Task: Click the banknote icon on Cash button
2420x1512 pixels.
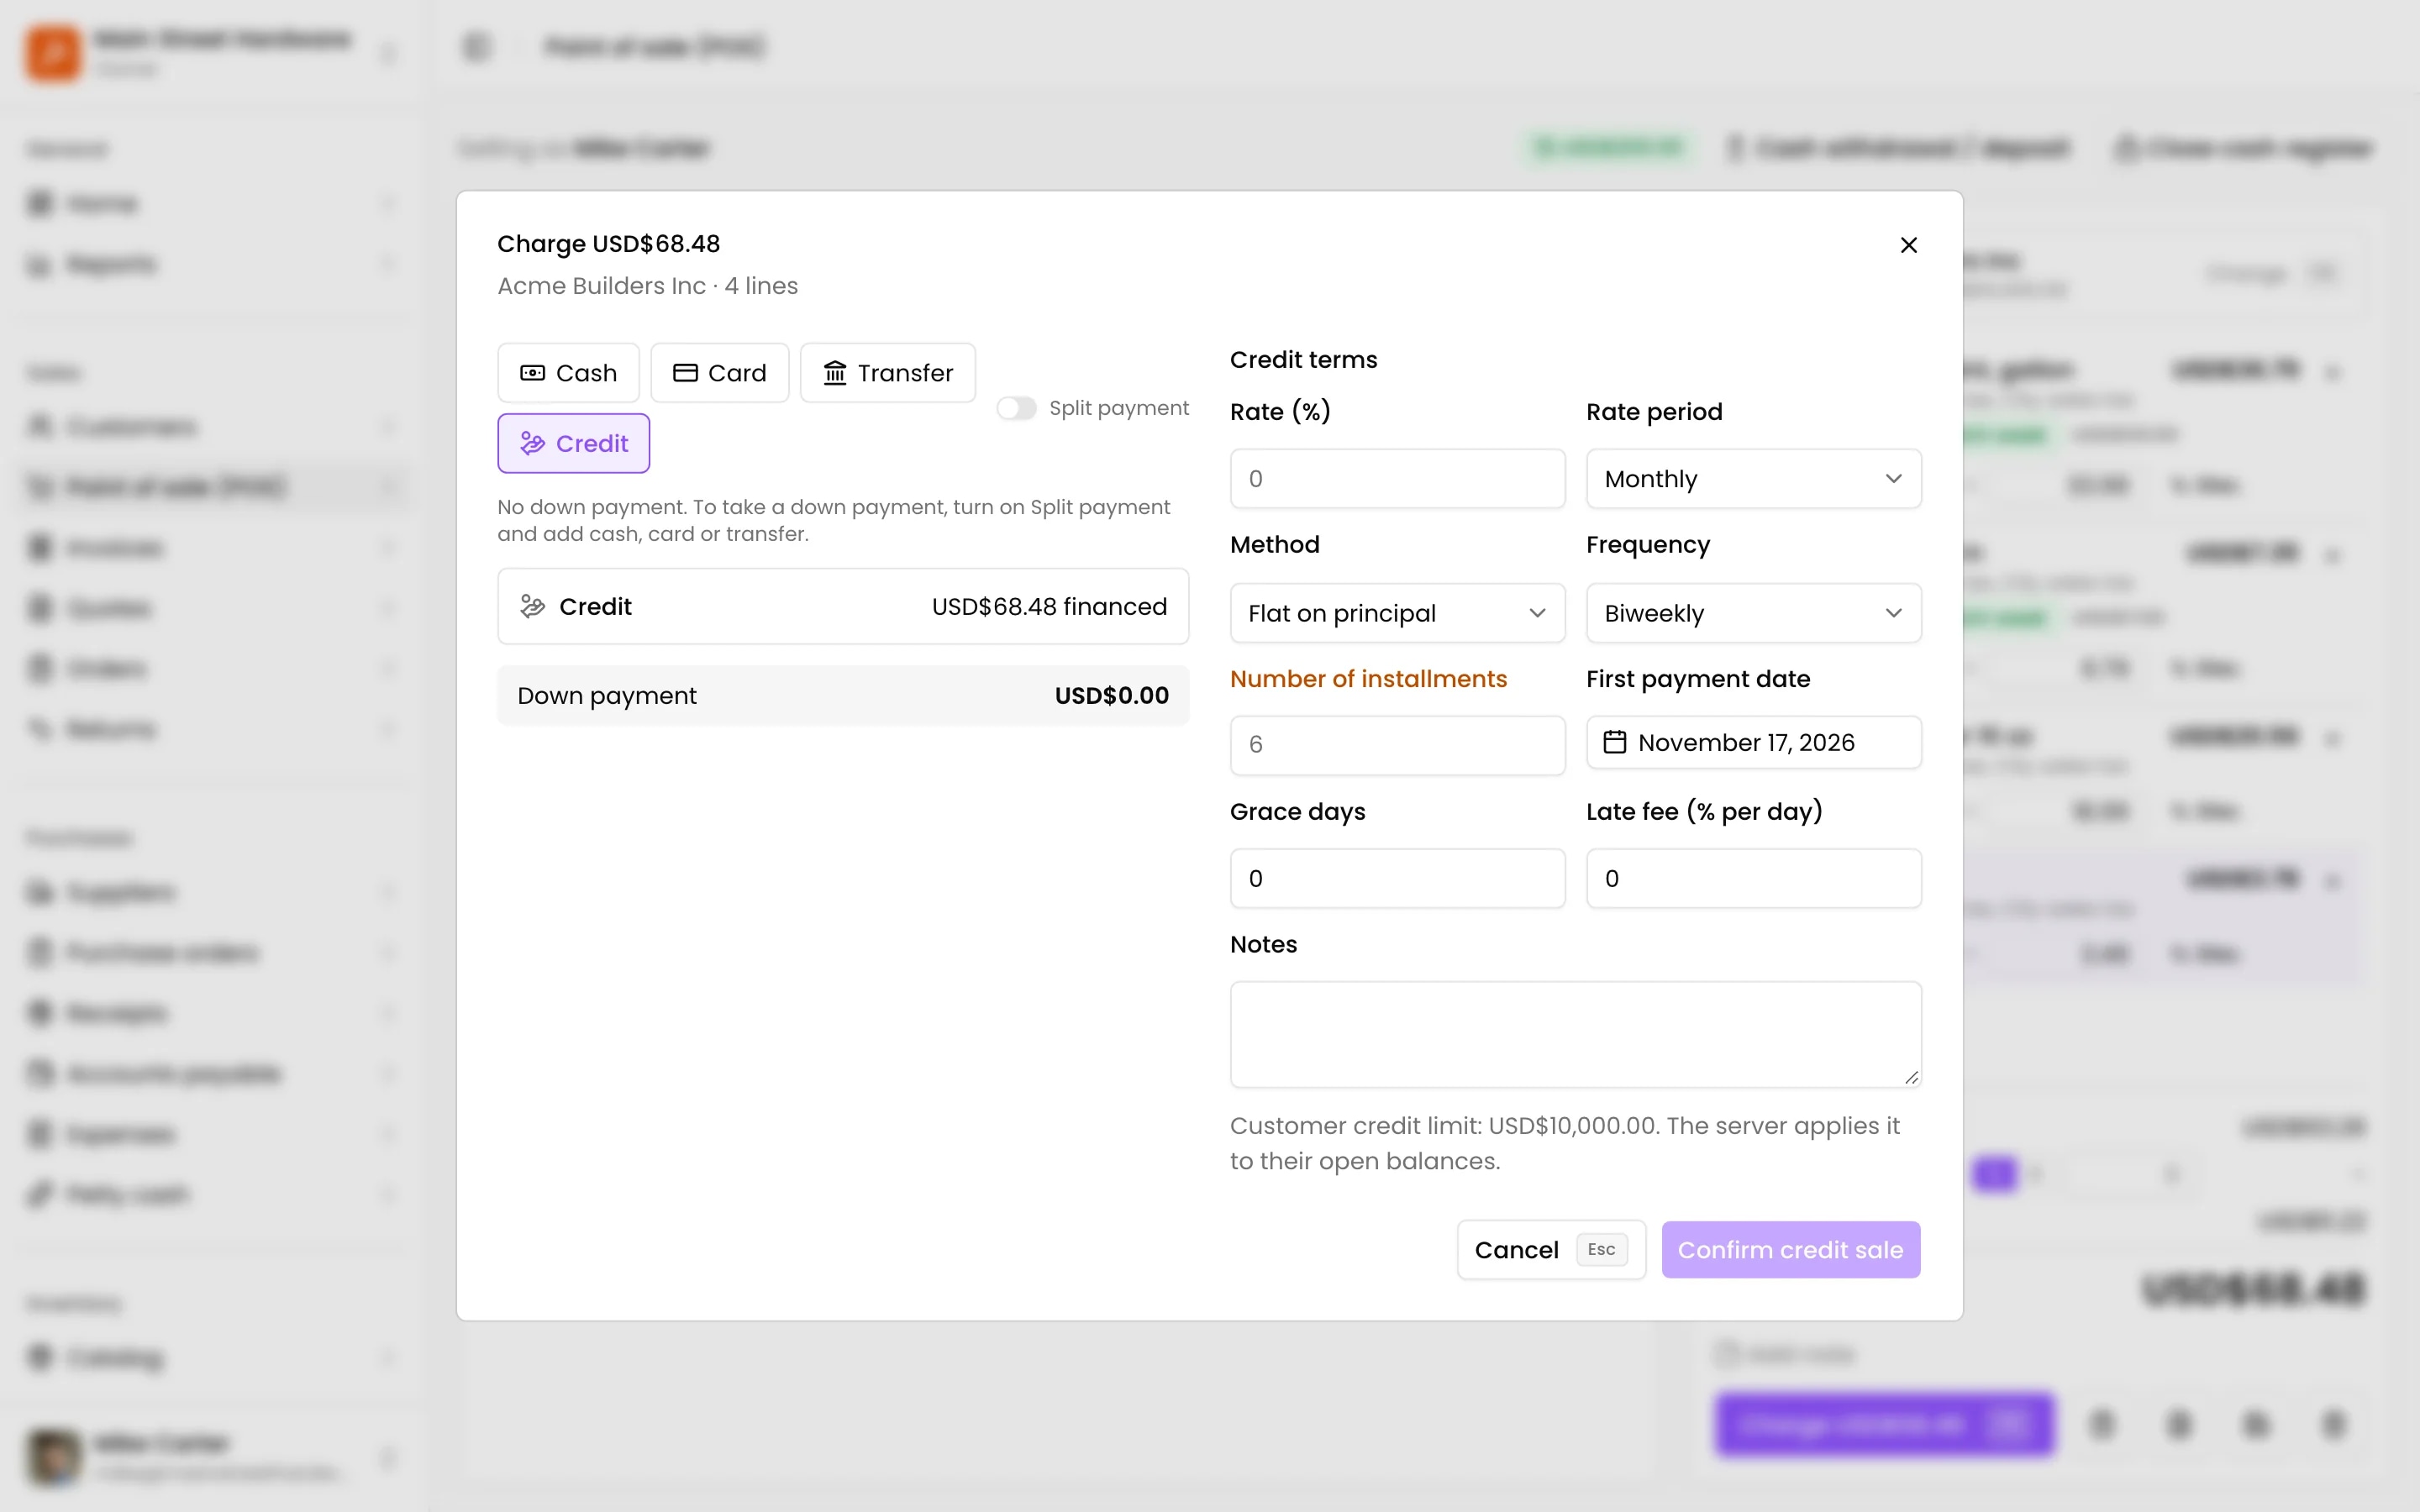Action: point(532,373)
